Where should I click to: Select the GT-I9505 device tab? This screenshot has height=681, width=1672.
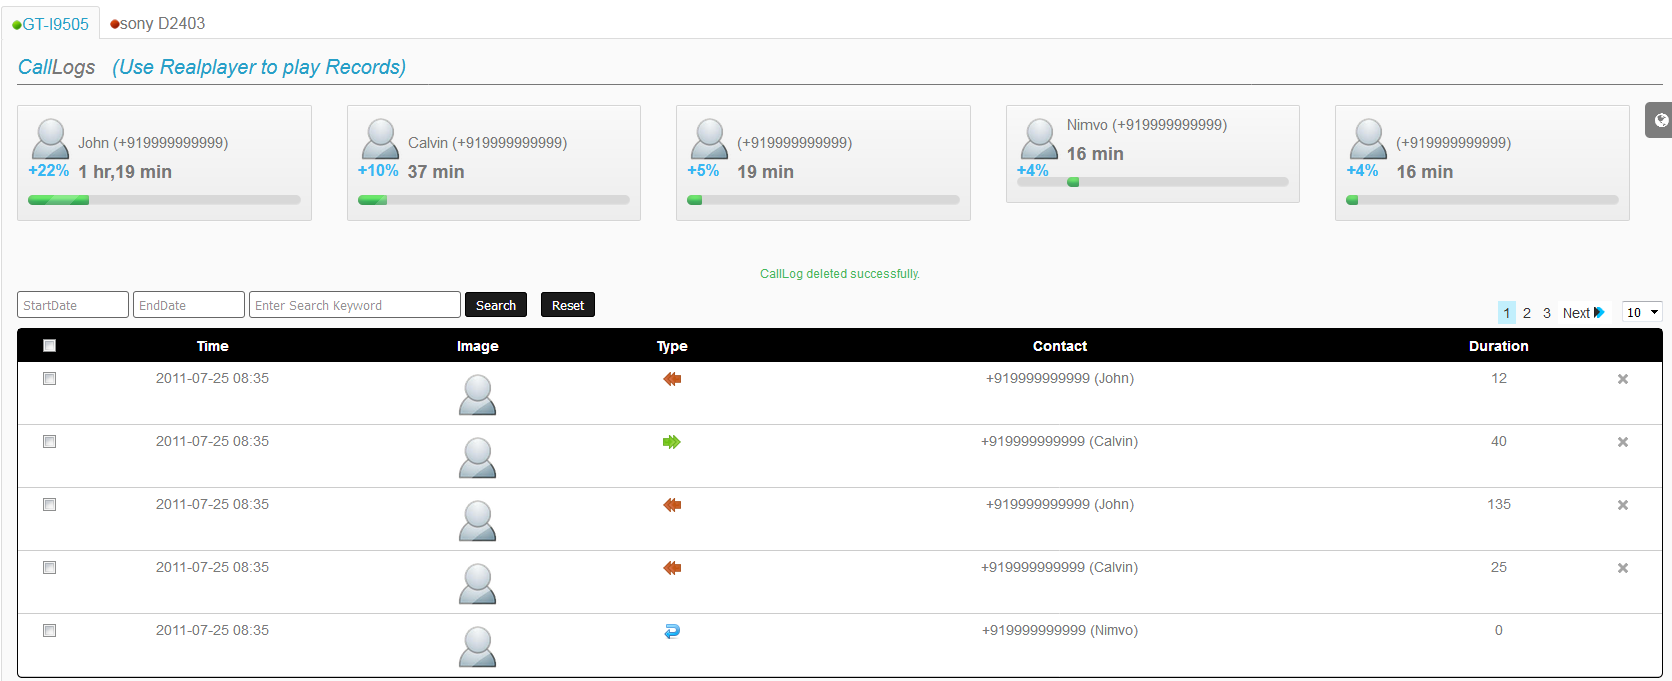50,24
